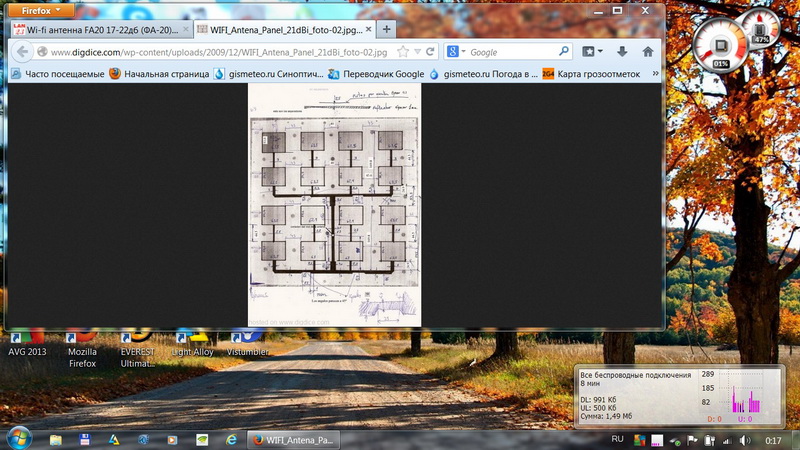Open the flag Action Center tray icon
This screenshot has height=450, width=800.
[692, 440]
